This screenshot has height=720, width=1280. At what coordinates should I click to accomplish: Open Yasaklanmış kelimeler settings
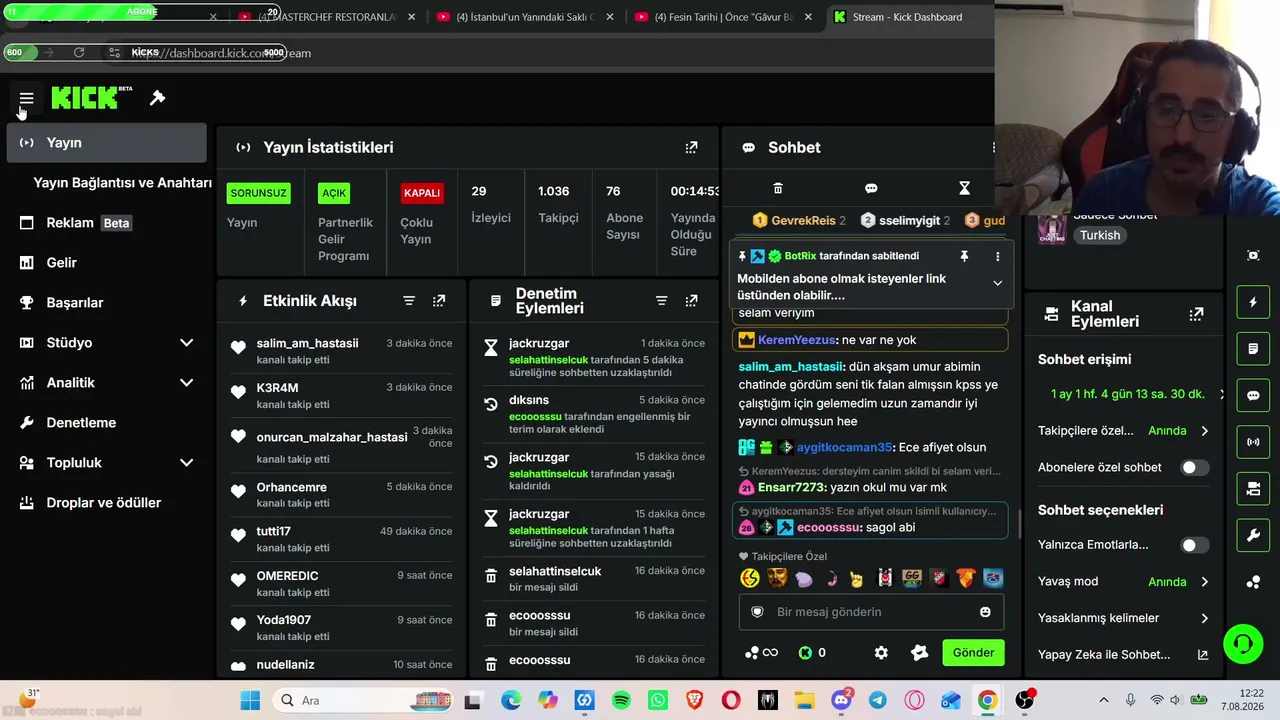point(1123,618)
